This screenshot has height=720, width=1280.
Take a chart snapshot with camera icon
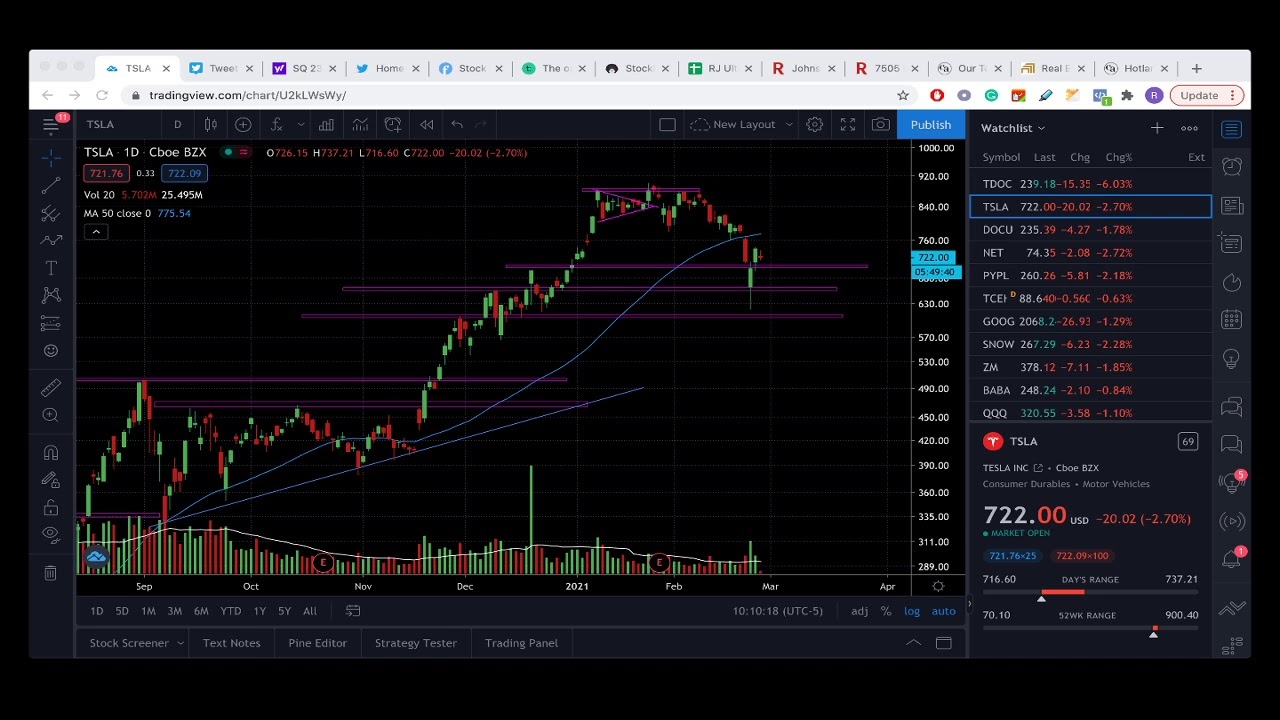(880, 124)
